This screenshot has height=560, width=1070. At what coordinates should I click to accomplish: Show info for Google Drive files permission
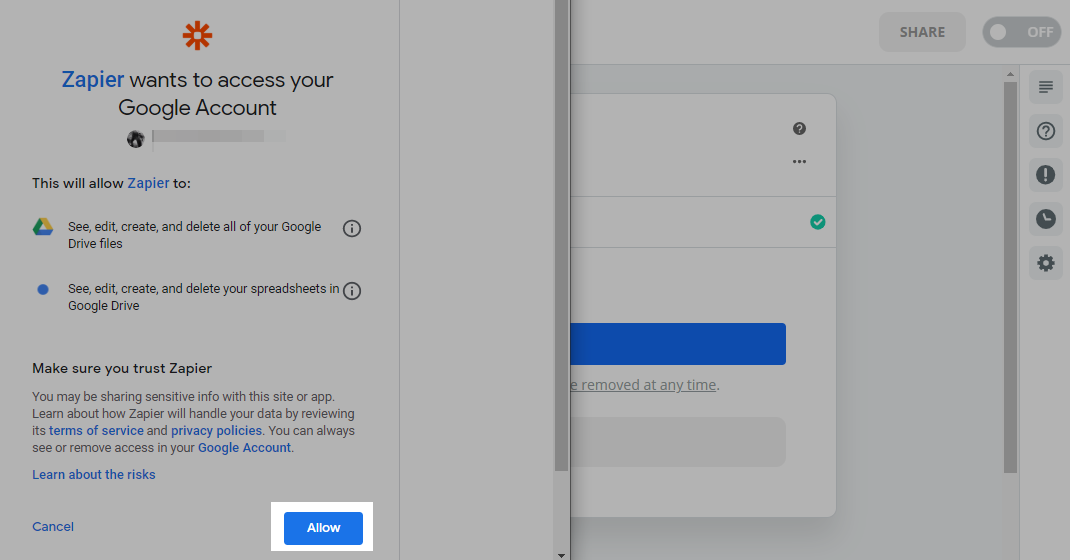tap(351, 229)
